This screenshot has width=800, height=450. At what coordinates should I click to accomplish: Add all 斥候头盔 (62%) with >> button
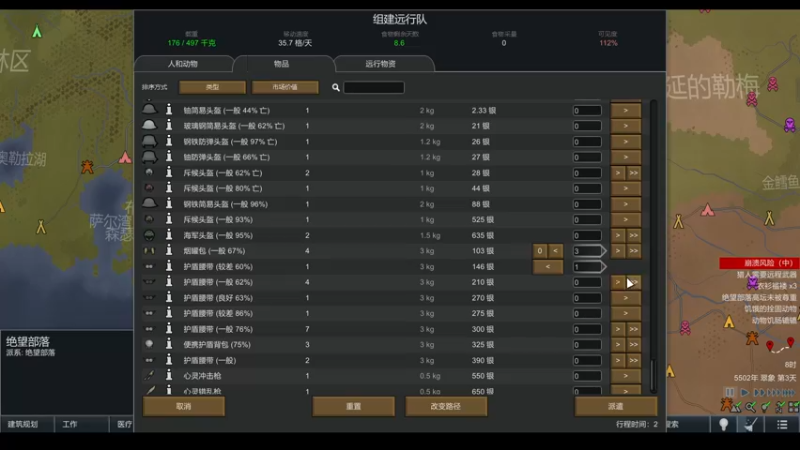point(634,172)
